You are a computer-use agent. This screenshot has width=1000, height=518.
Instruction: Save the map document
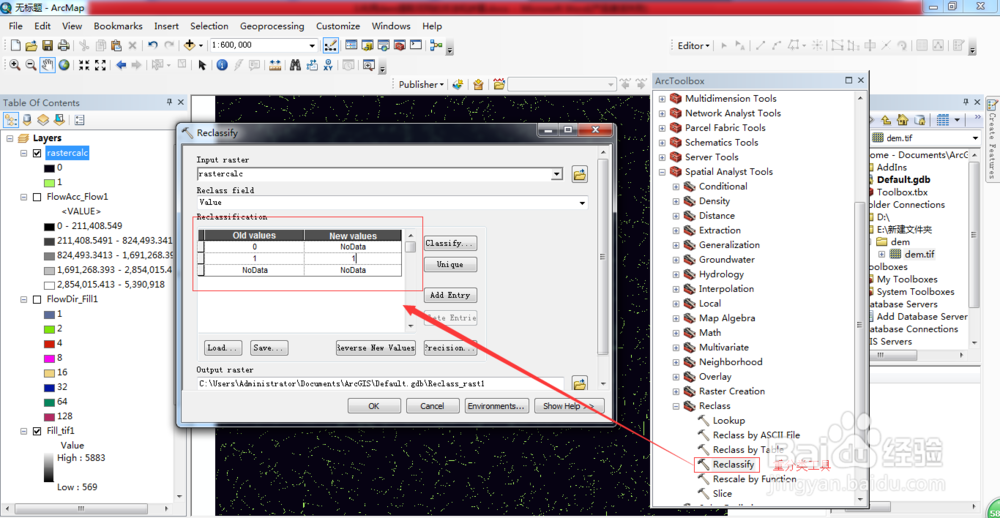point(47,45)
